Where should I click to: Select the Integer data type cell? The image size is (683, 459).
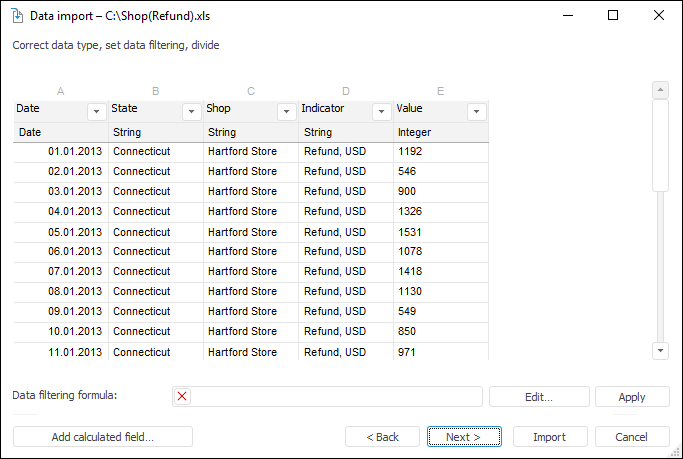[x=440, y=132]
